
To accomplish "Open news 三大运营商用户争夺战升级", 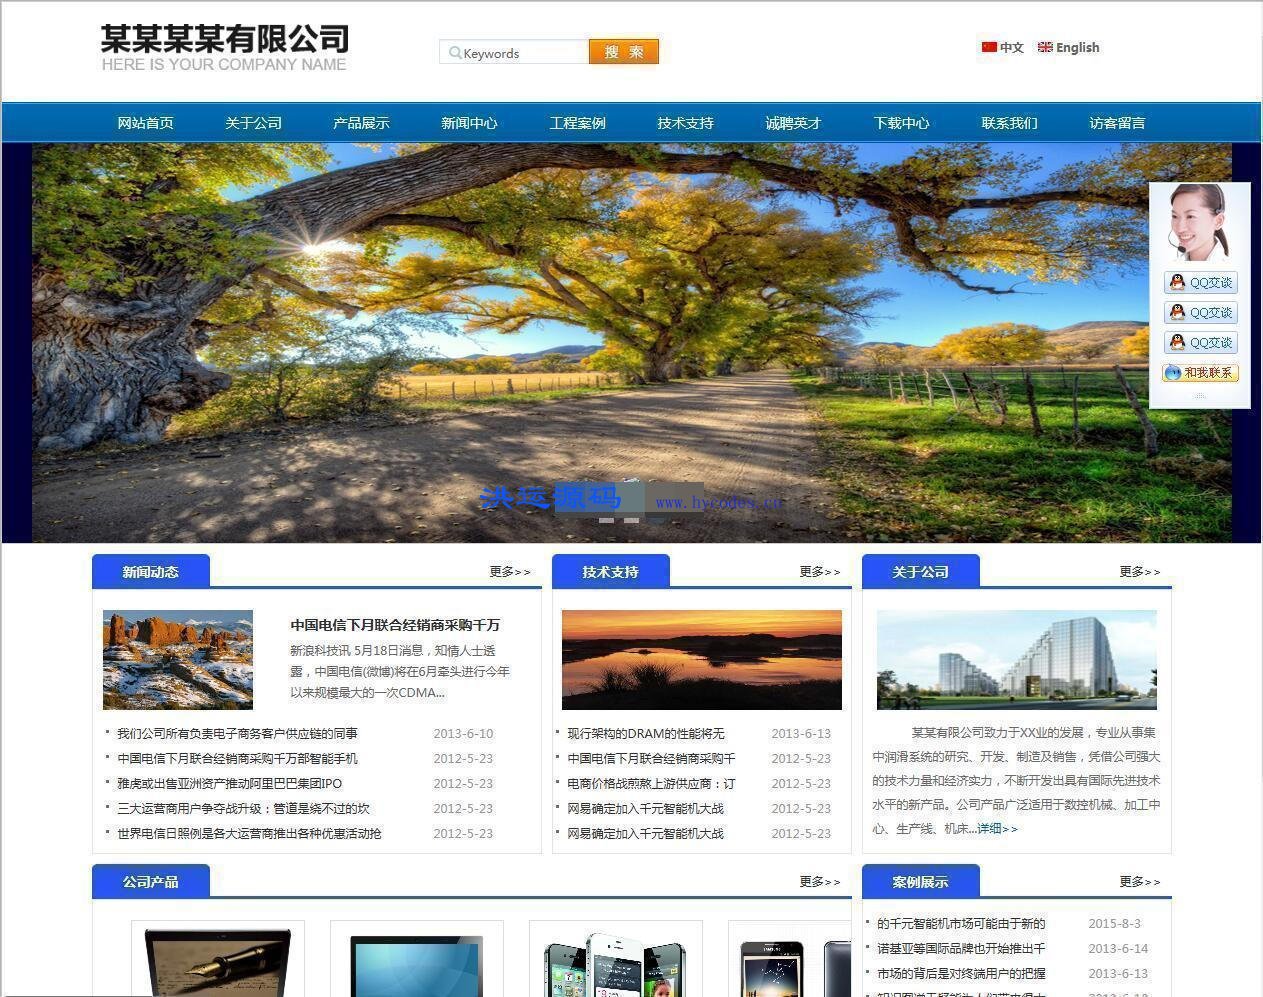I will (x=243, y=809).
